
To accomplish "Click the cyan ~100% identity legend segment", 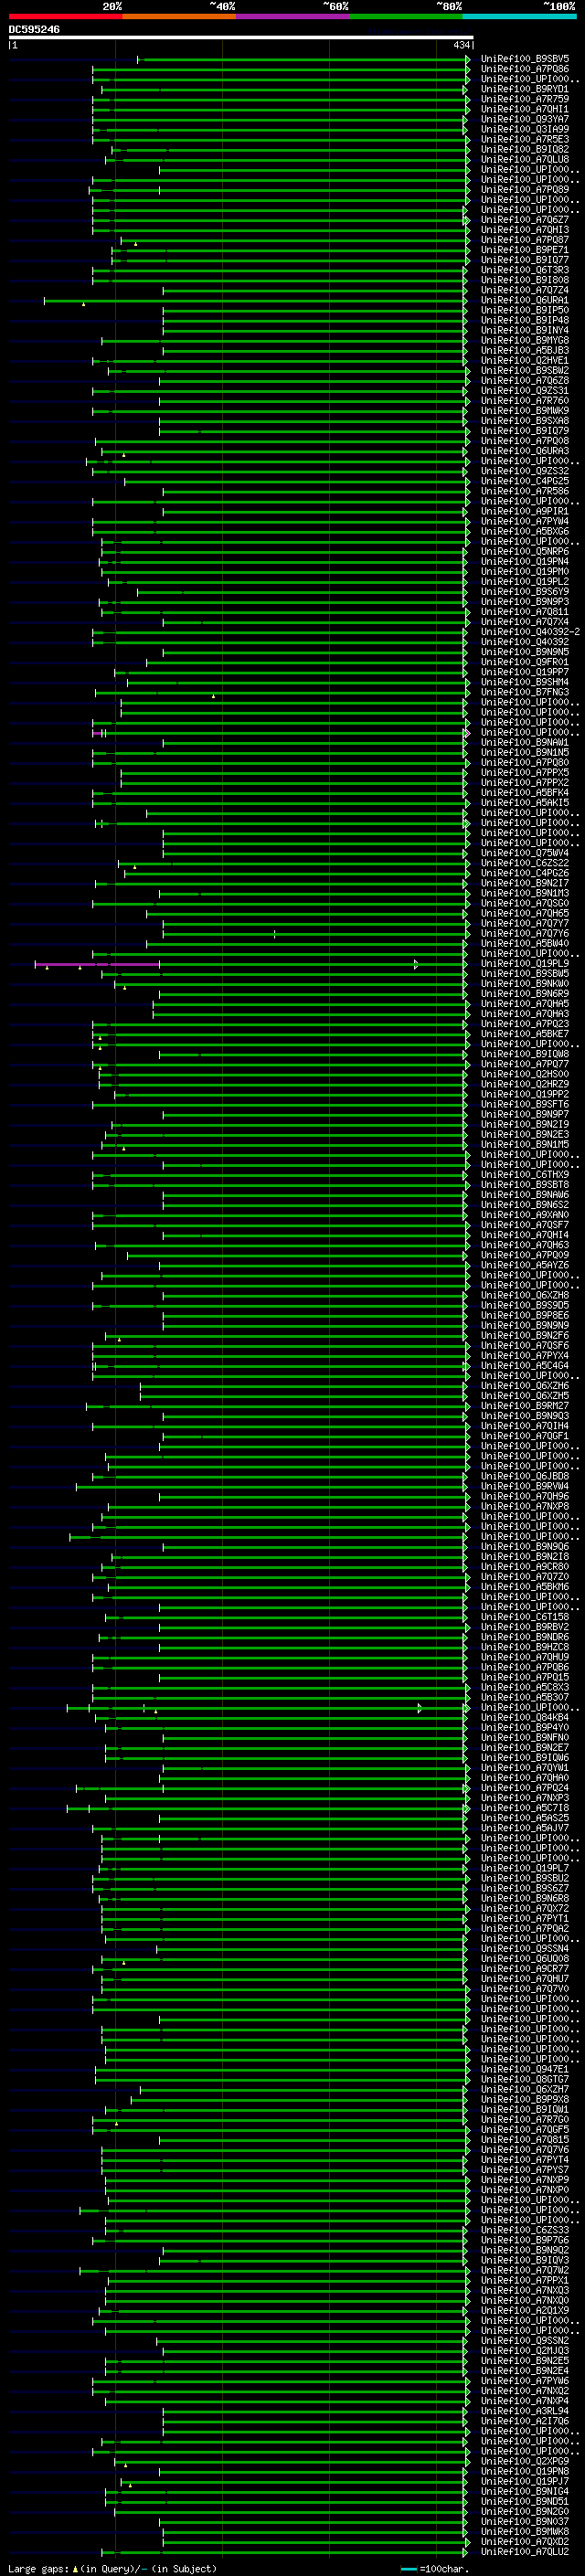I will [x=519, y=16].
